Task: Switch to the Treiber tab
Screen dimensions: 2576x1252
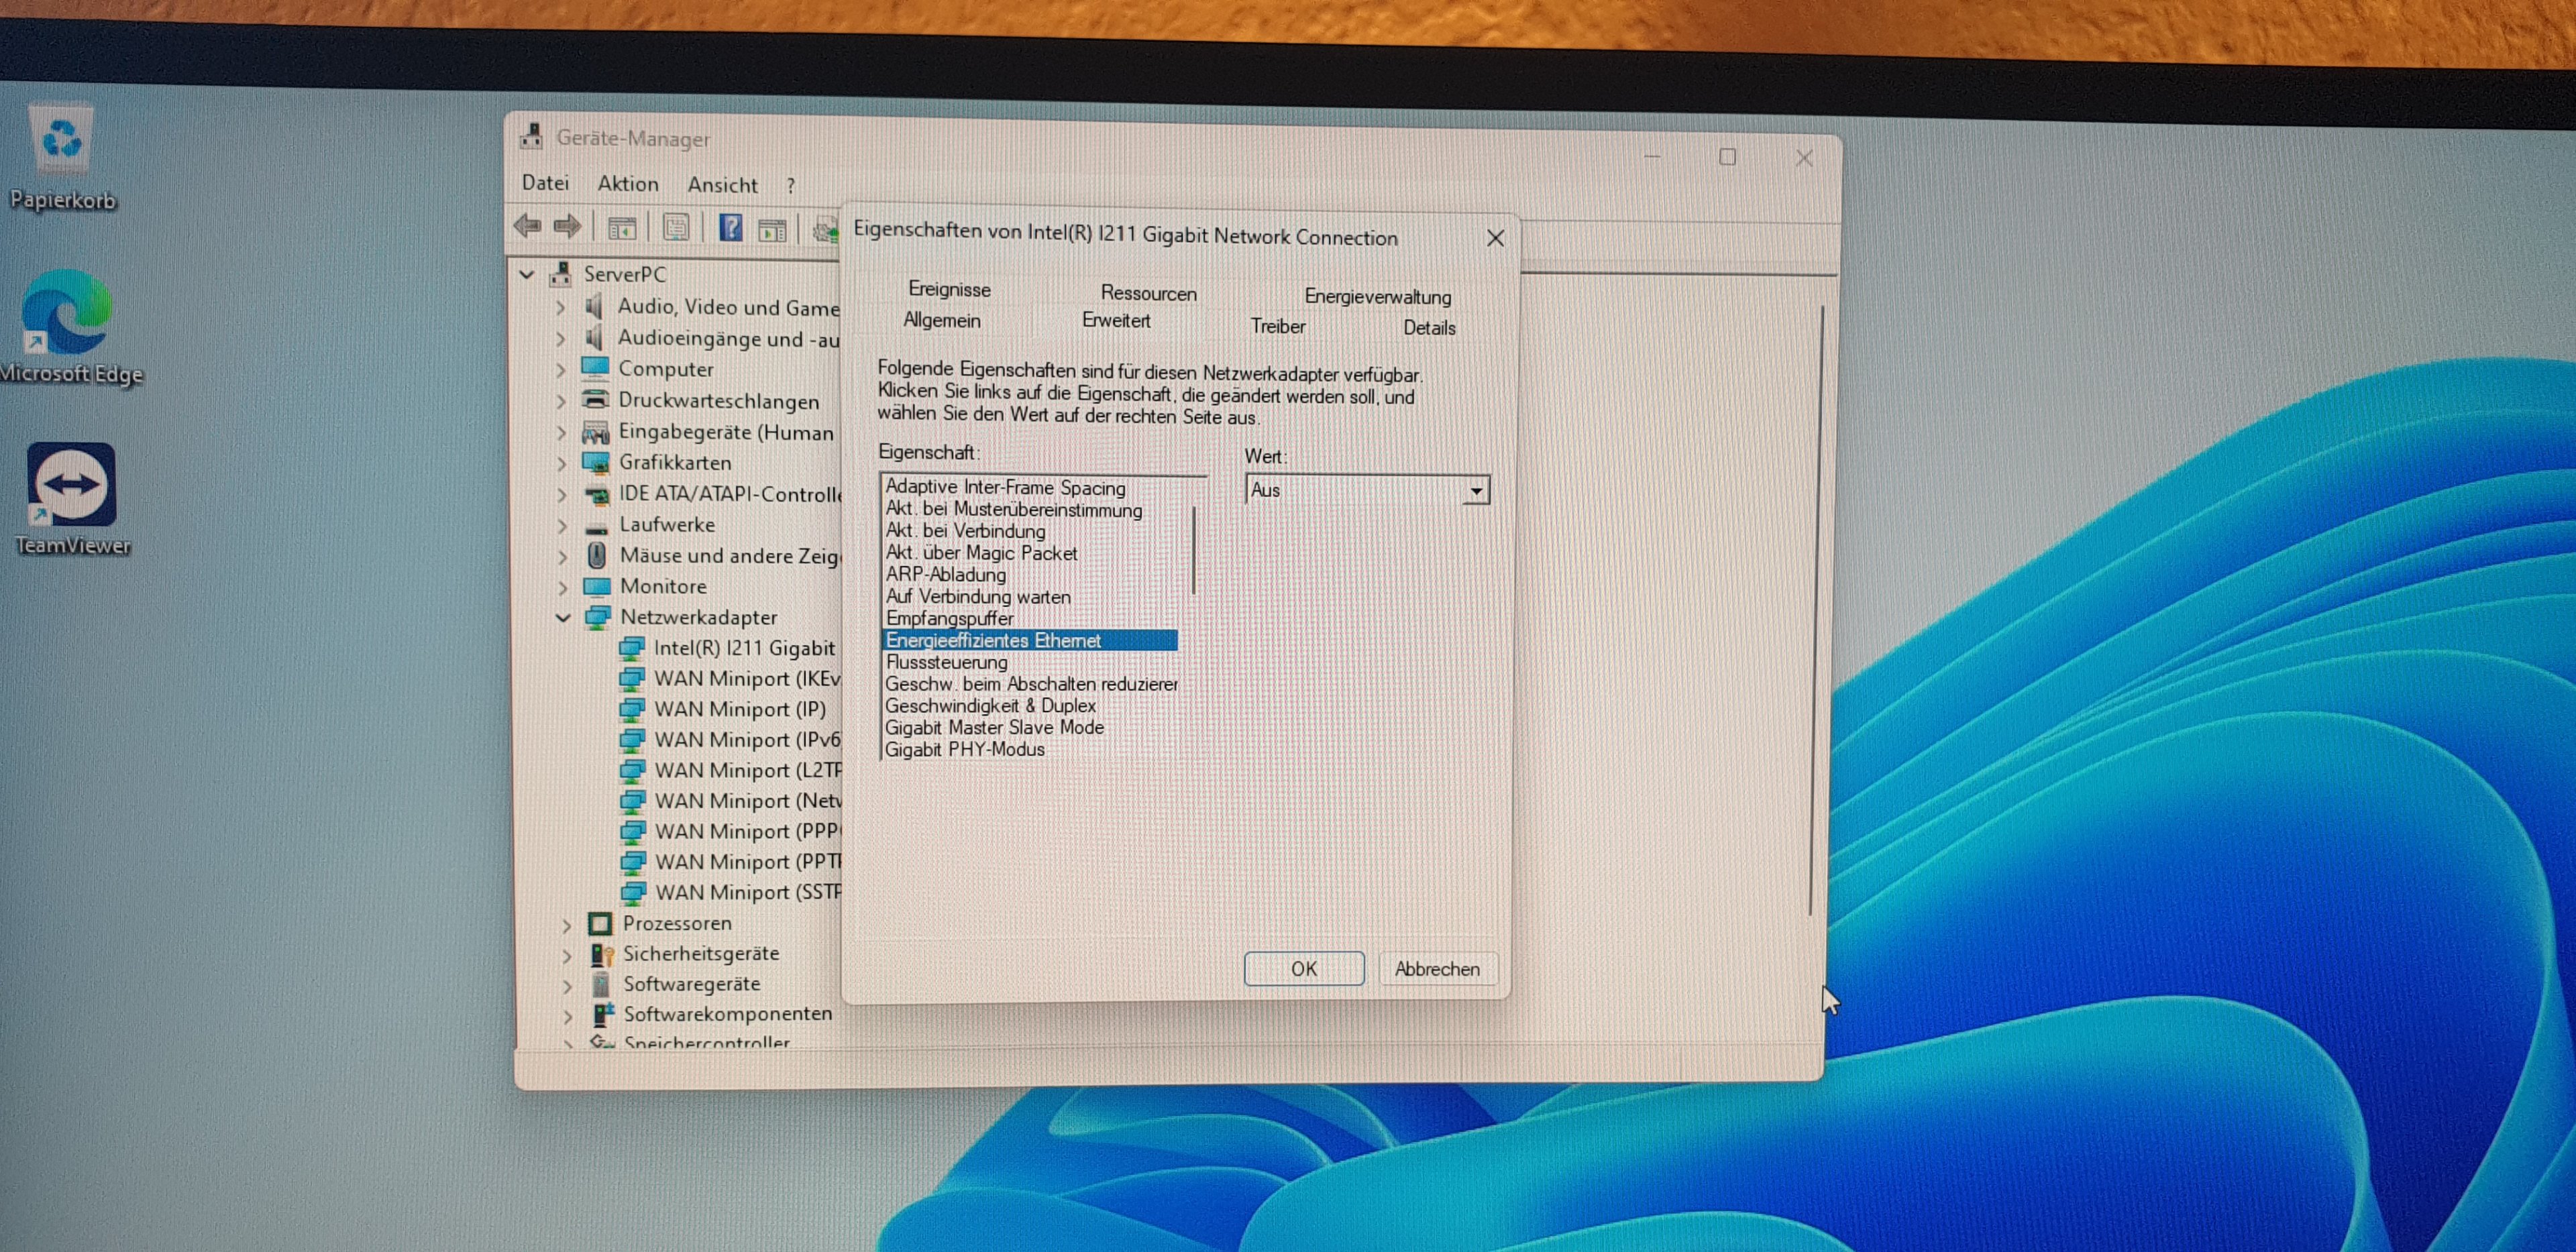Action: (x=1277, y=326)
